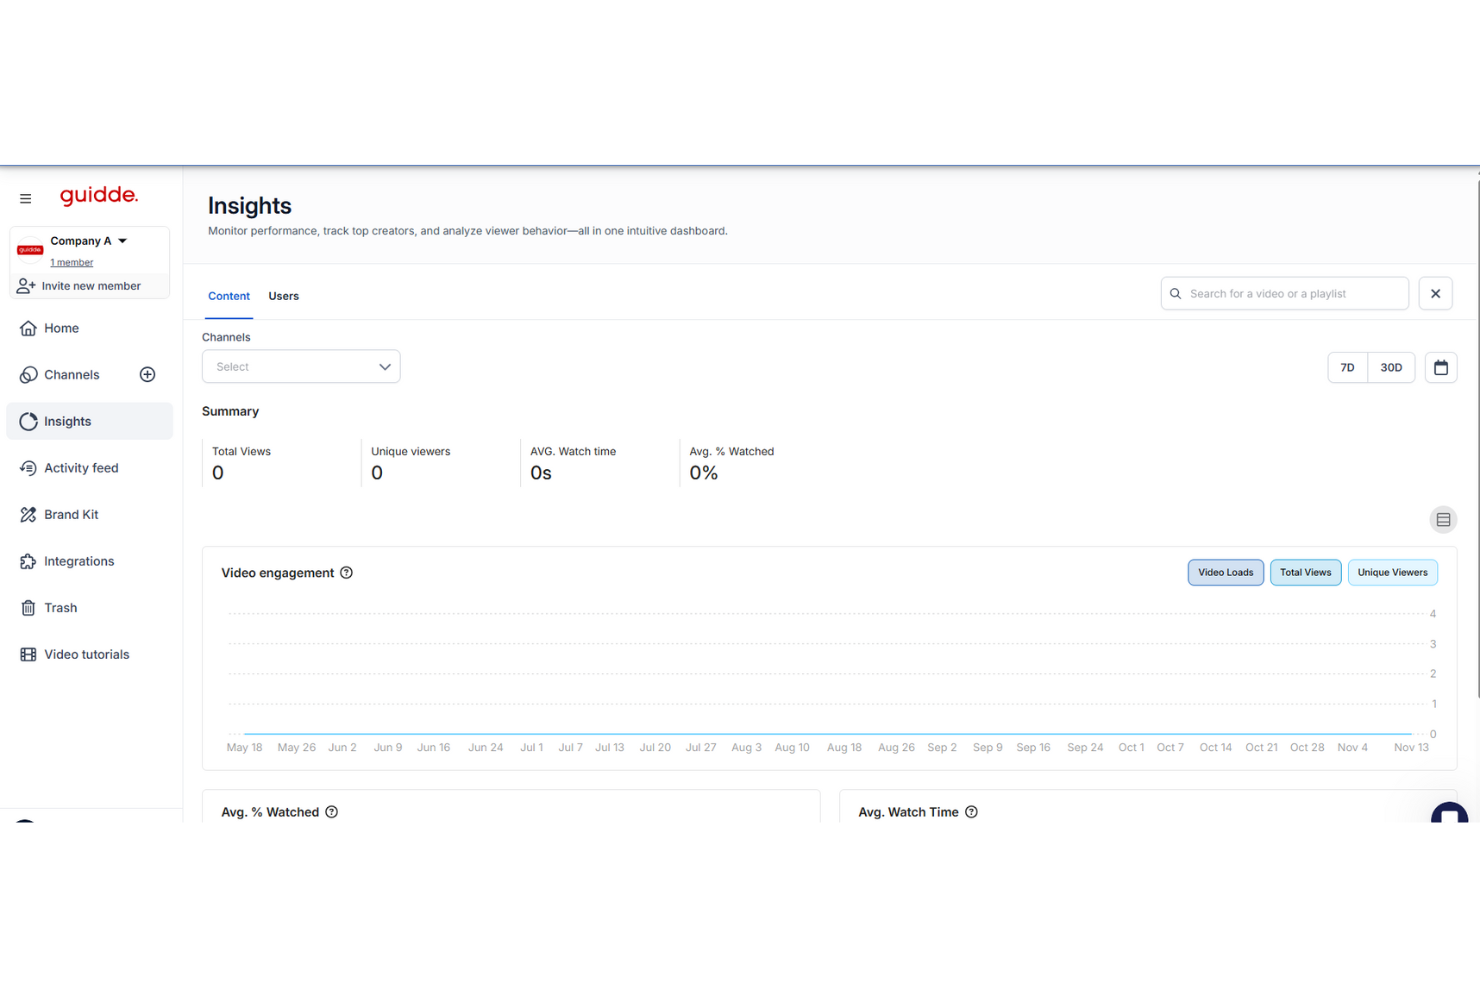This screenshot has height=987, width=1480.
Task: Select the 7D date range
Action: pyautogui.click(x=1348, y=368)
